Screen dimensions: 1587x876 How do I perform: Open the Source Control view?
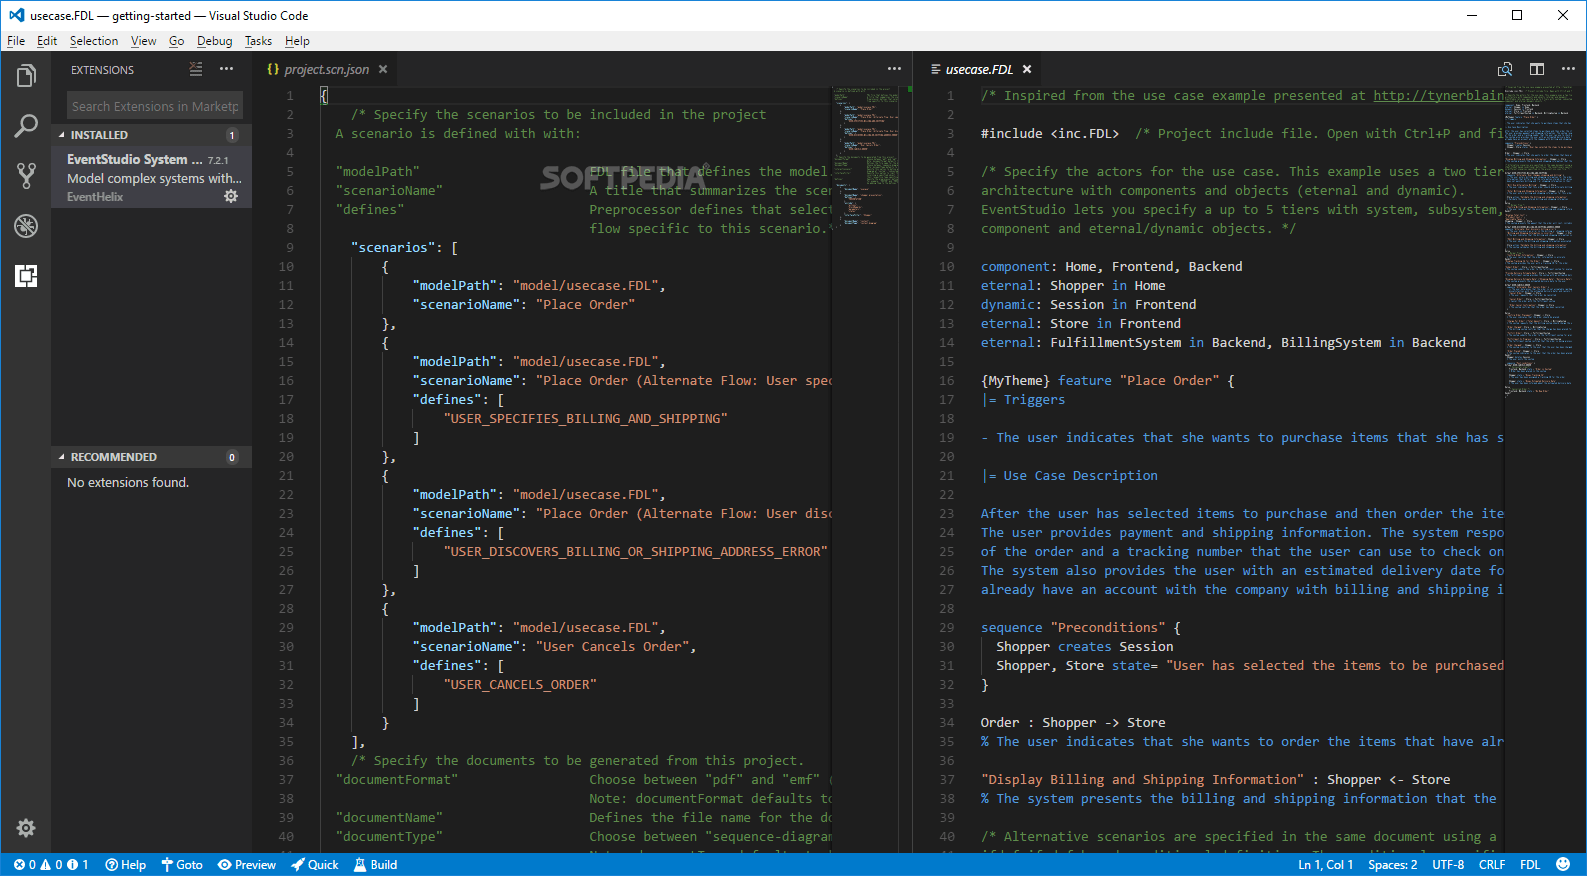(26, 176)
